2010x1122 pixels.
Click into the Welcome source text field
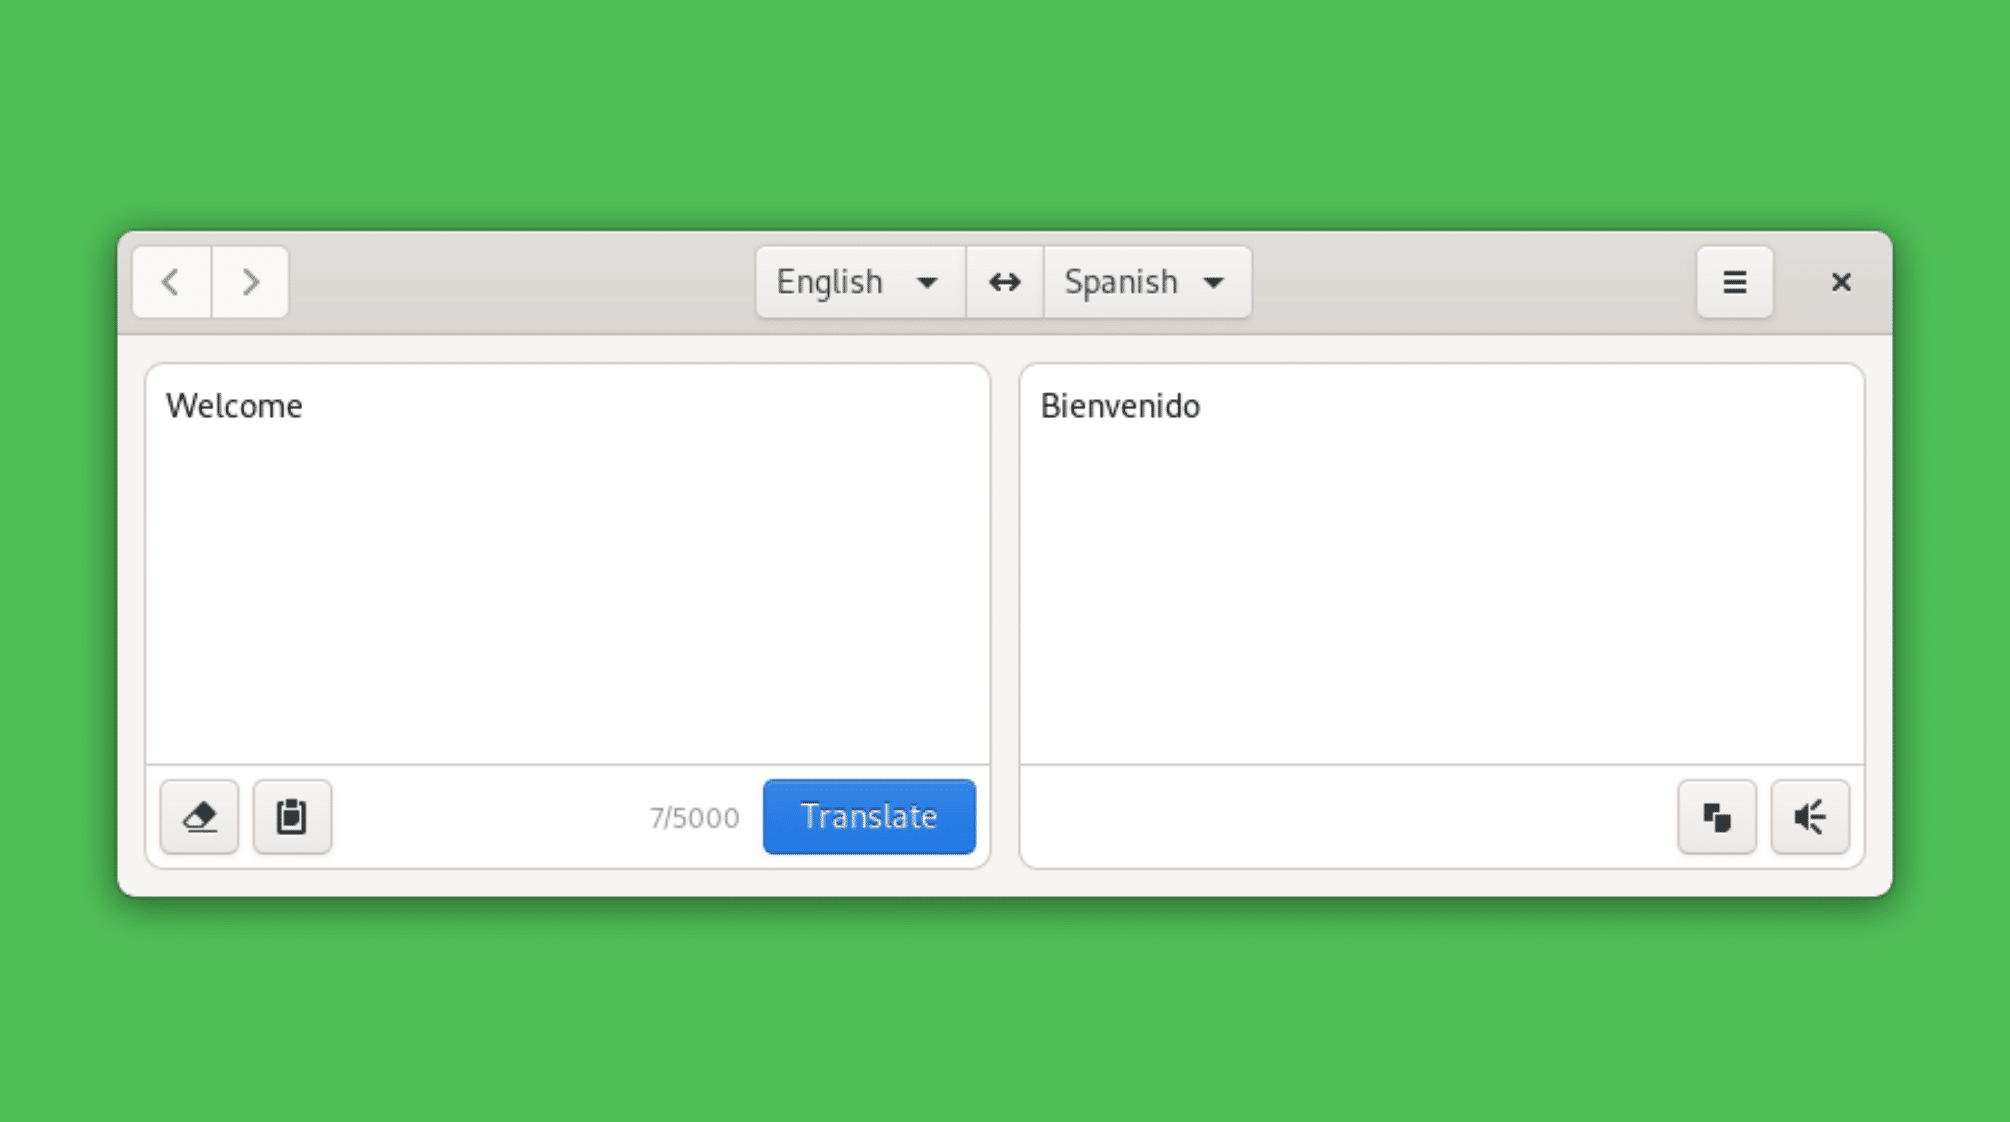568,564
